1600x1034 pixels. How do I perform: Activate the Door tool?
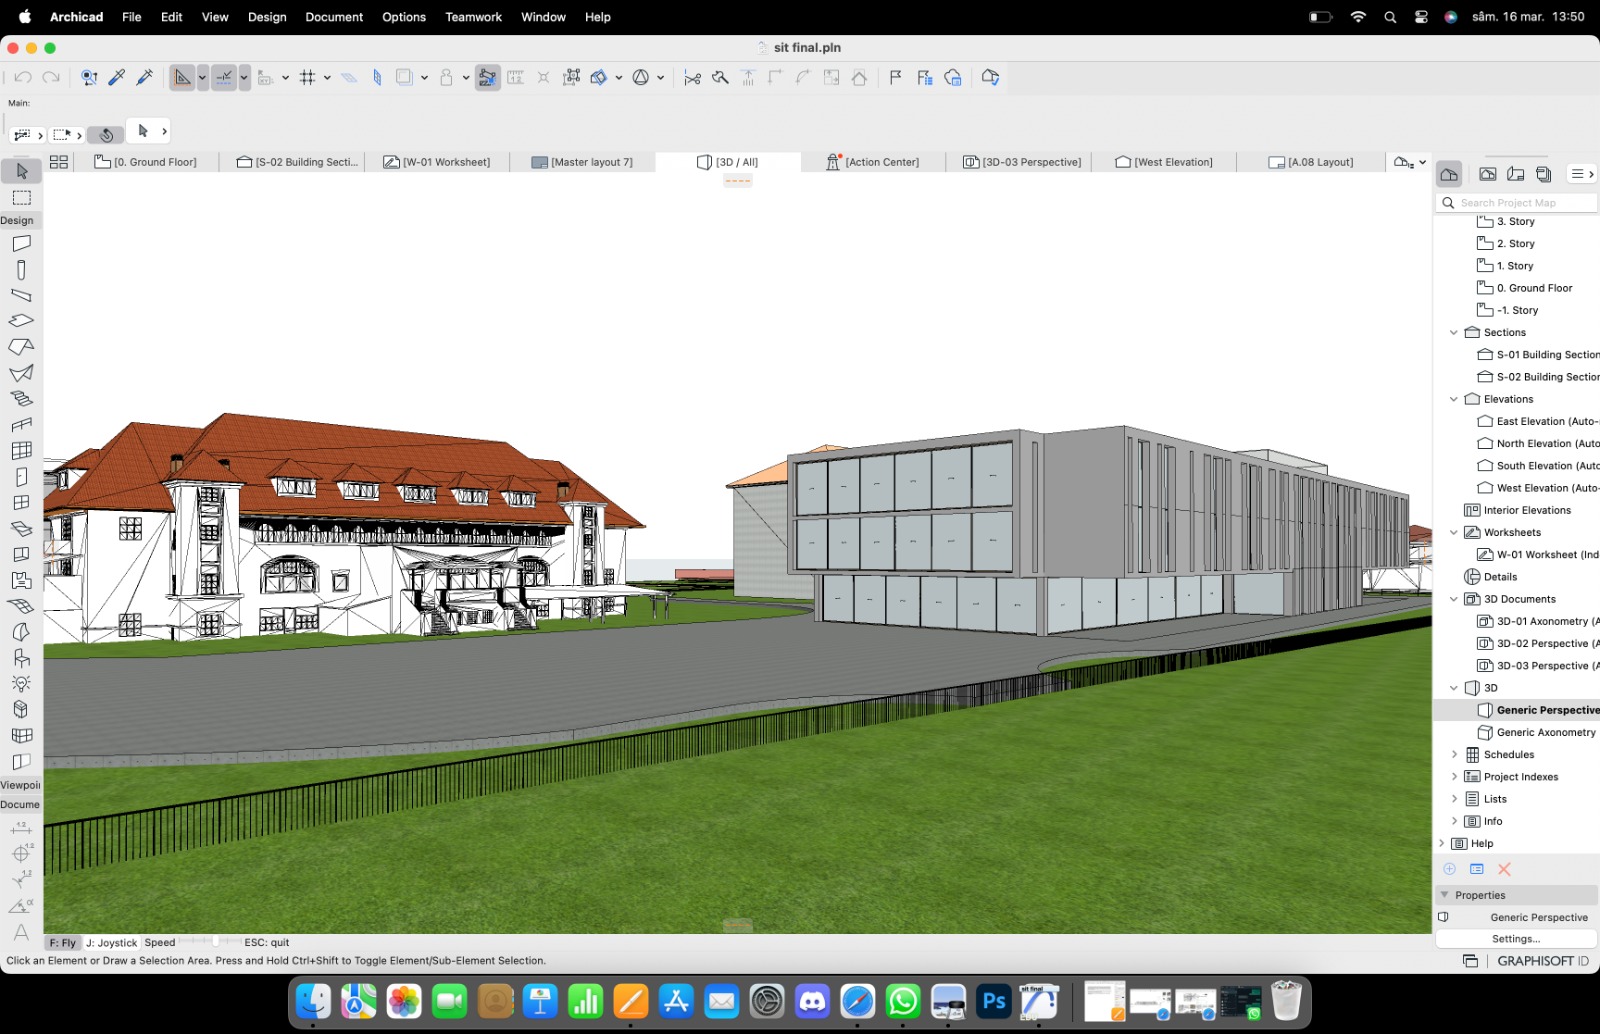pyautogui.click(x=21, y=477)
